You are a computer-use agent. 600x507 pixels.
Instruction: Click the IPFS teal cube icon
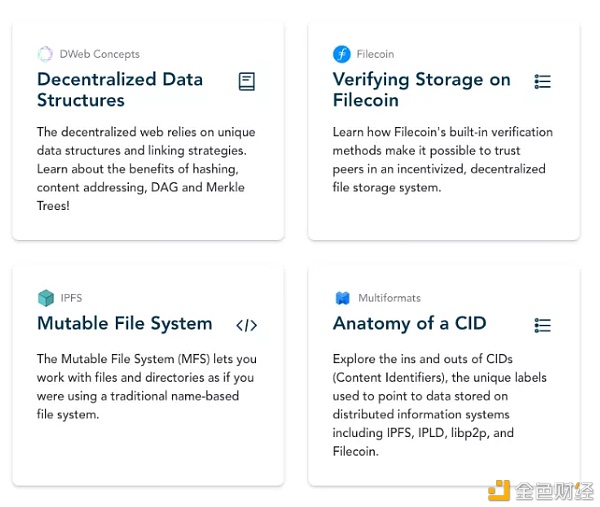[x=46, y=298]
